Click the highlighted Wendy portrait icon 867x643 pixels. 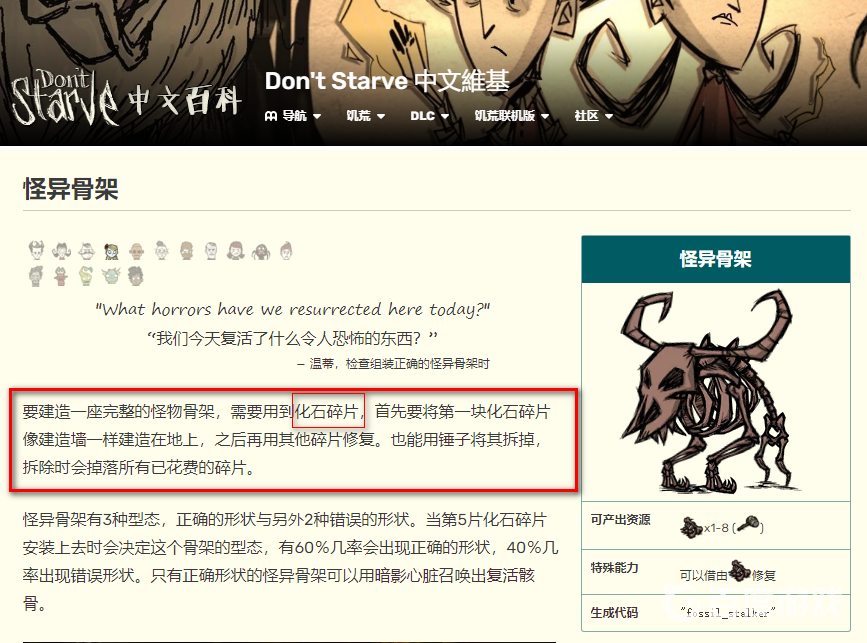pyautogui.click(x=112, y=251)
